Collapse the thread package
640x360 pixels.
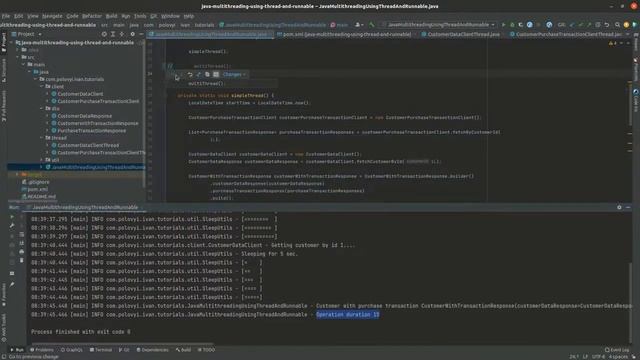(x=42, y=138)
